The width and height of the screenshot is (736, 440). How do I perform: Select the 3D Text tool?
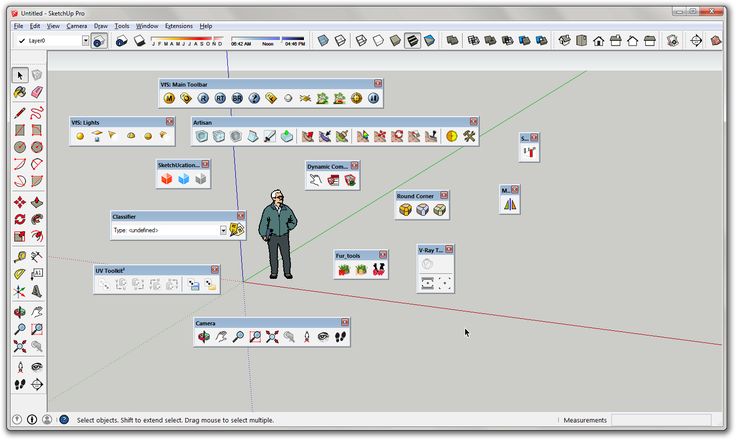[x=37, y=291]
